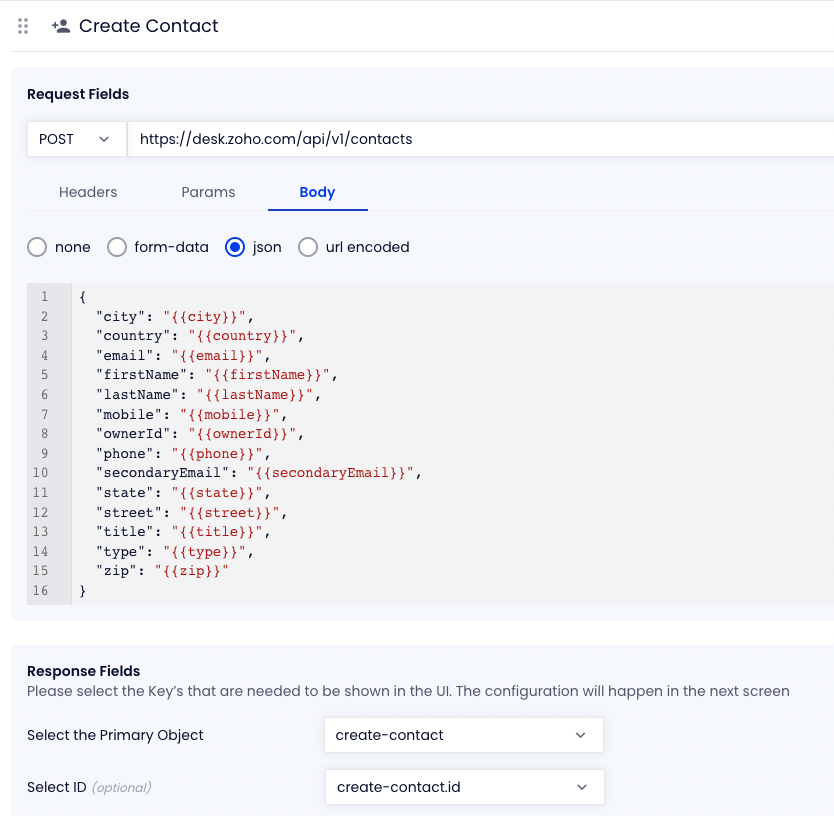The height and width of the screenshot is (816, 834).
Task: Open the POST method dropdown
Action: coord(77,139)
